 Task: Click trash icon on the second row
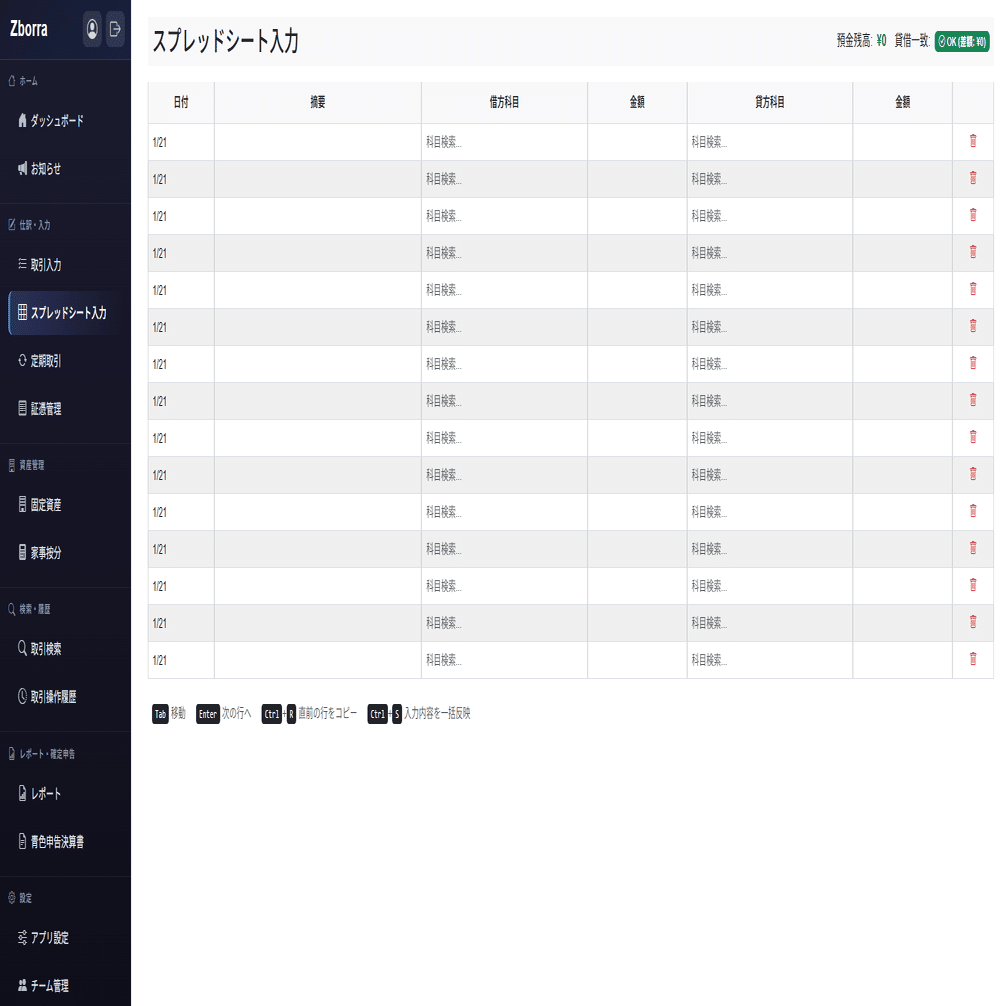(x=973, y=178)
